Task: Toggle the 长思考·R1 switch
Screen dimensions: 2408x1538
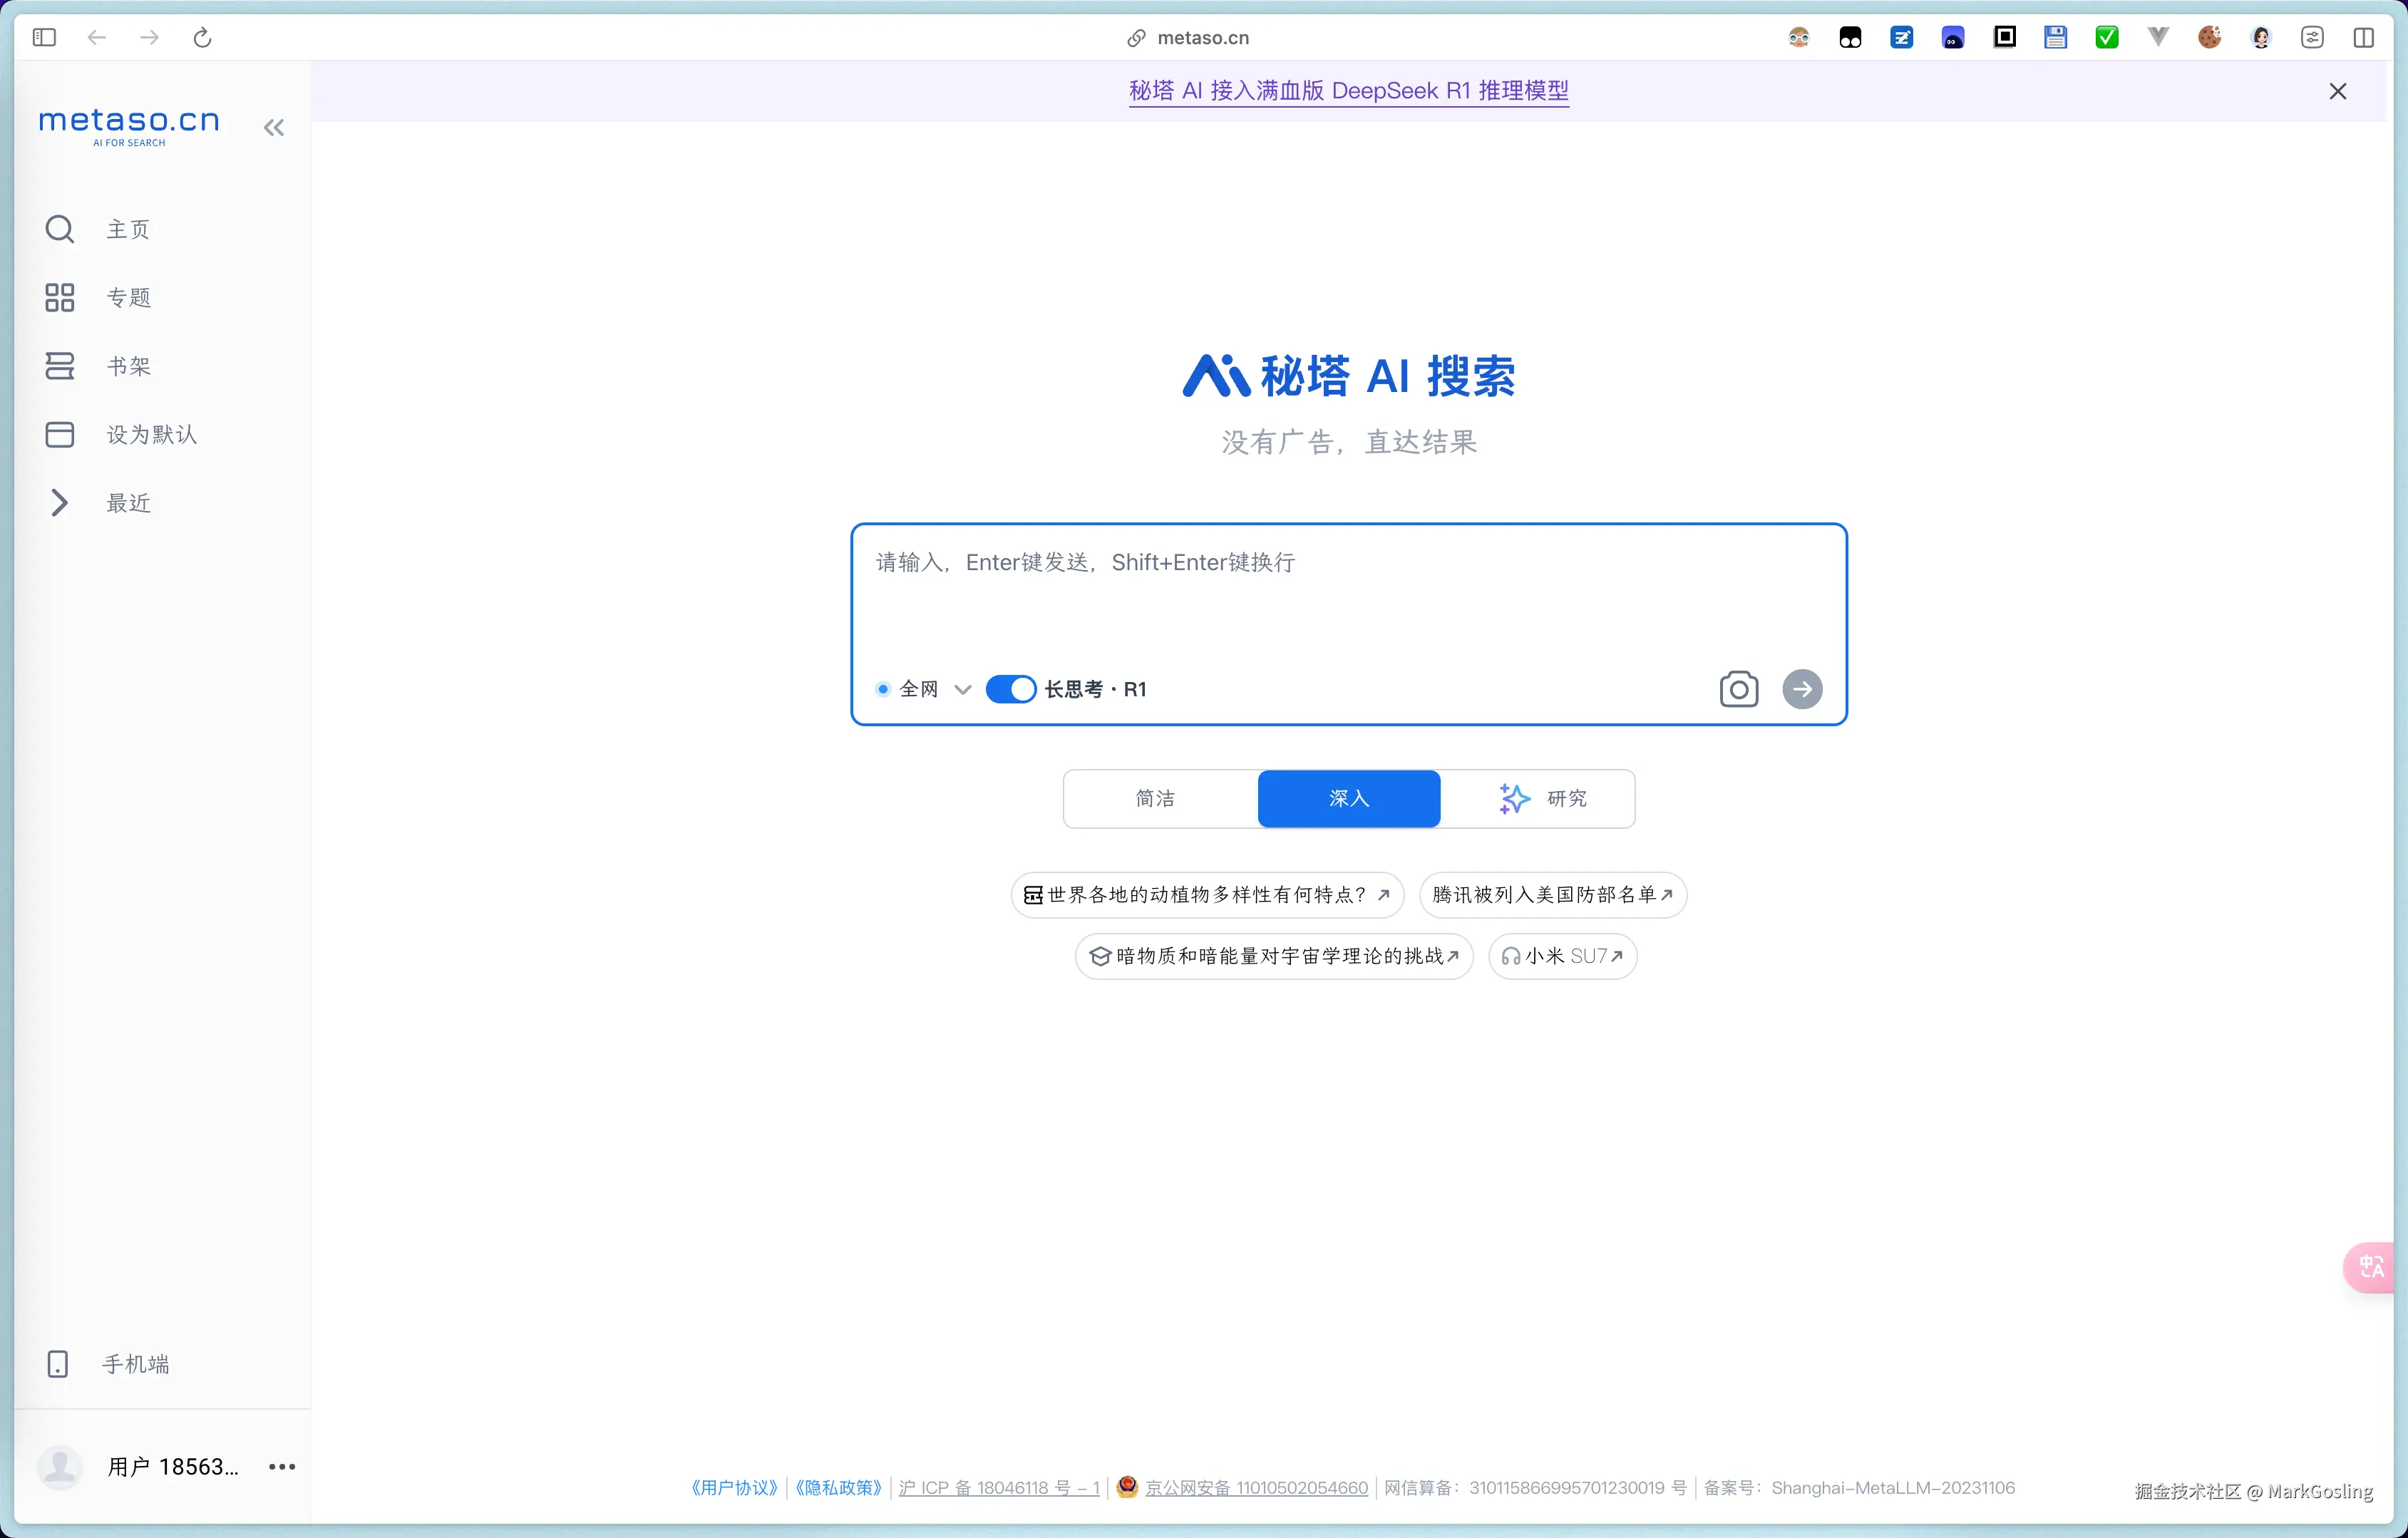Action: tap(1010, 689)
